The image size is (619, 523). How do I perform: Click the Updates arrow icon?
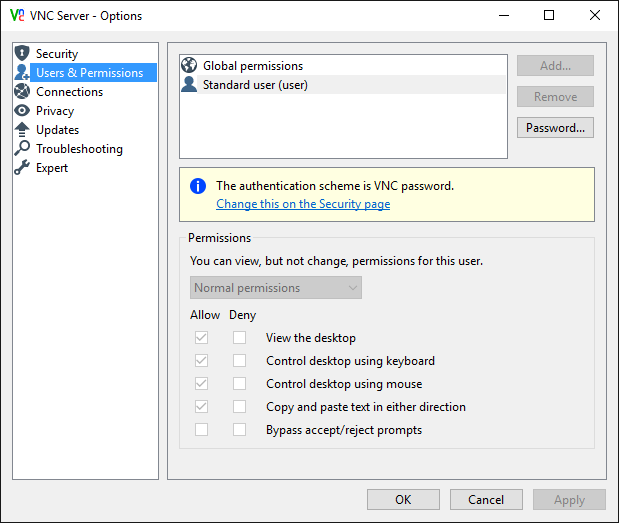(22, 129)
